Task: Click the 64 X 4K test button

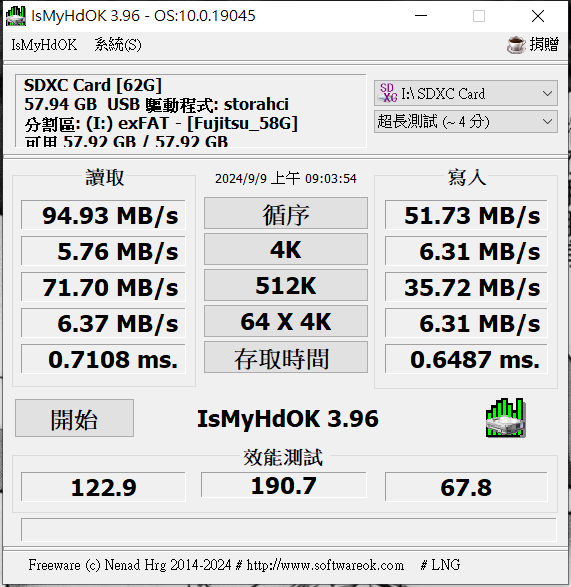Action: [x=286, y=321]
